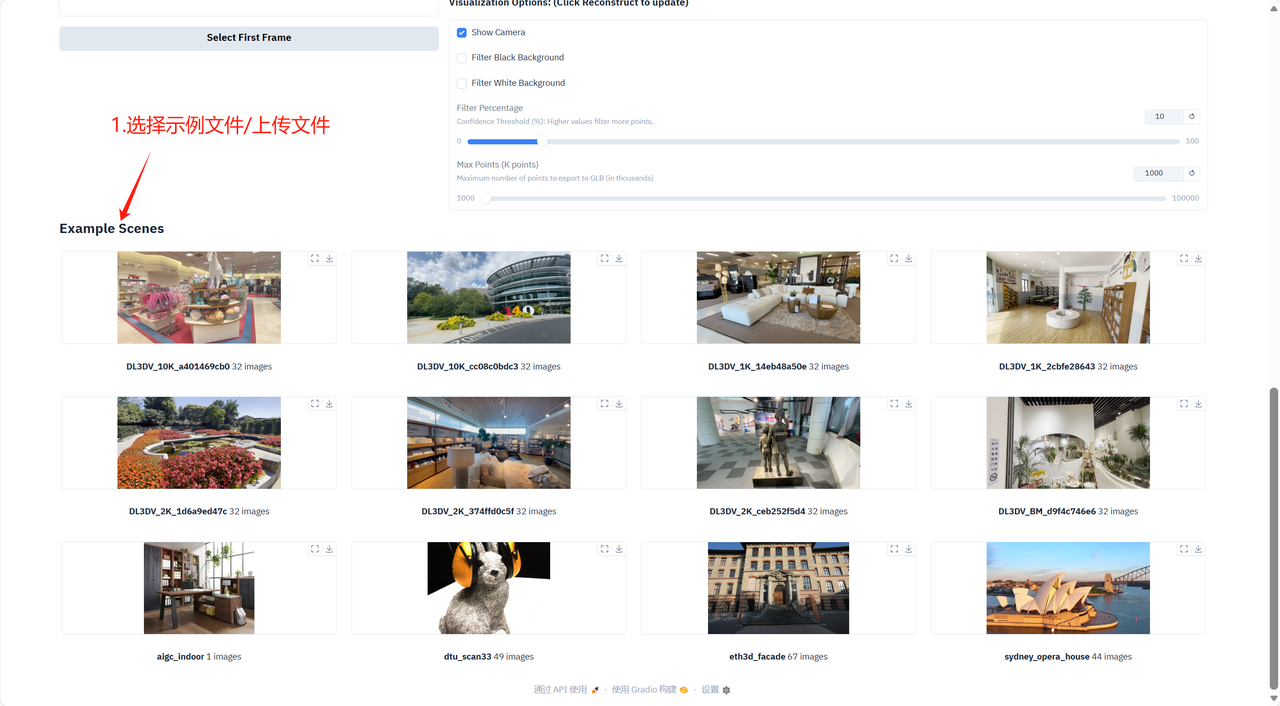This screenshot has height=706, width=1280.
Task: Select the DL3DV_2K_ceb252f5d4 statue thumbnail
Action: 778,443
